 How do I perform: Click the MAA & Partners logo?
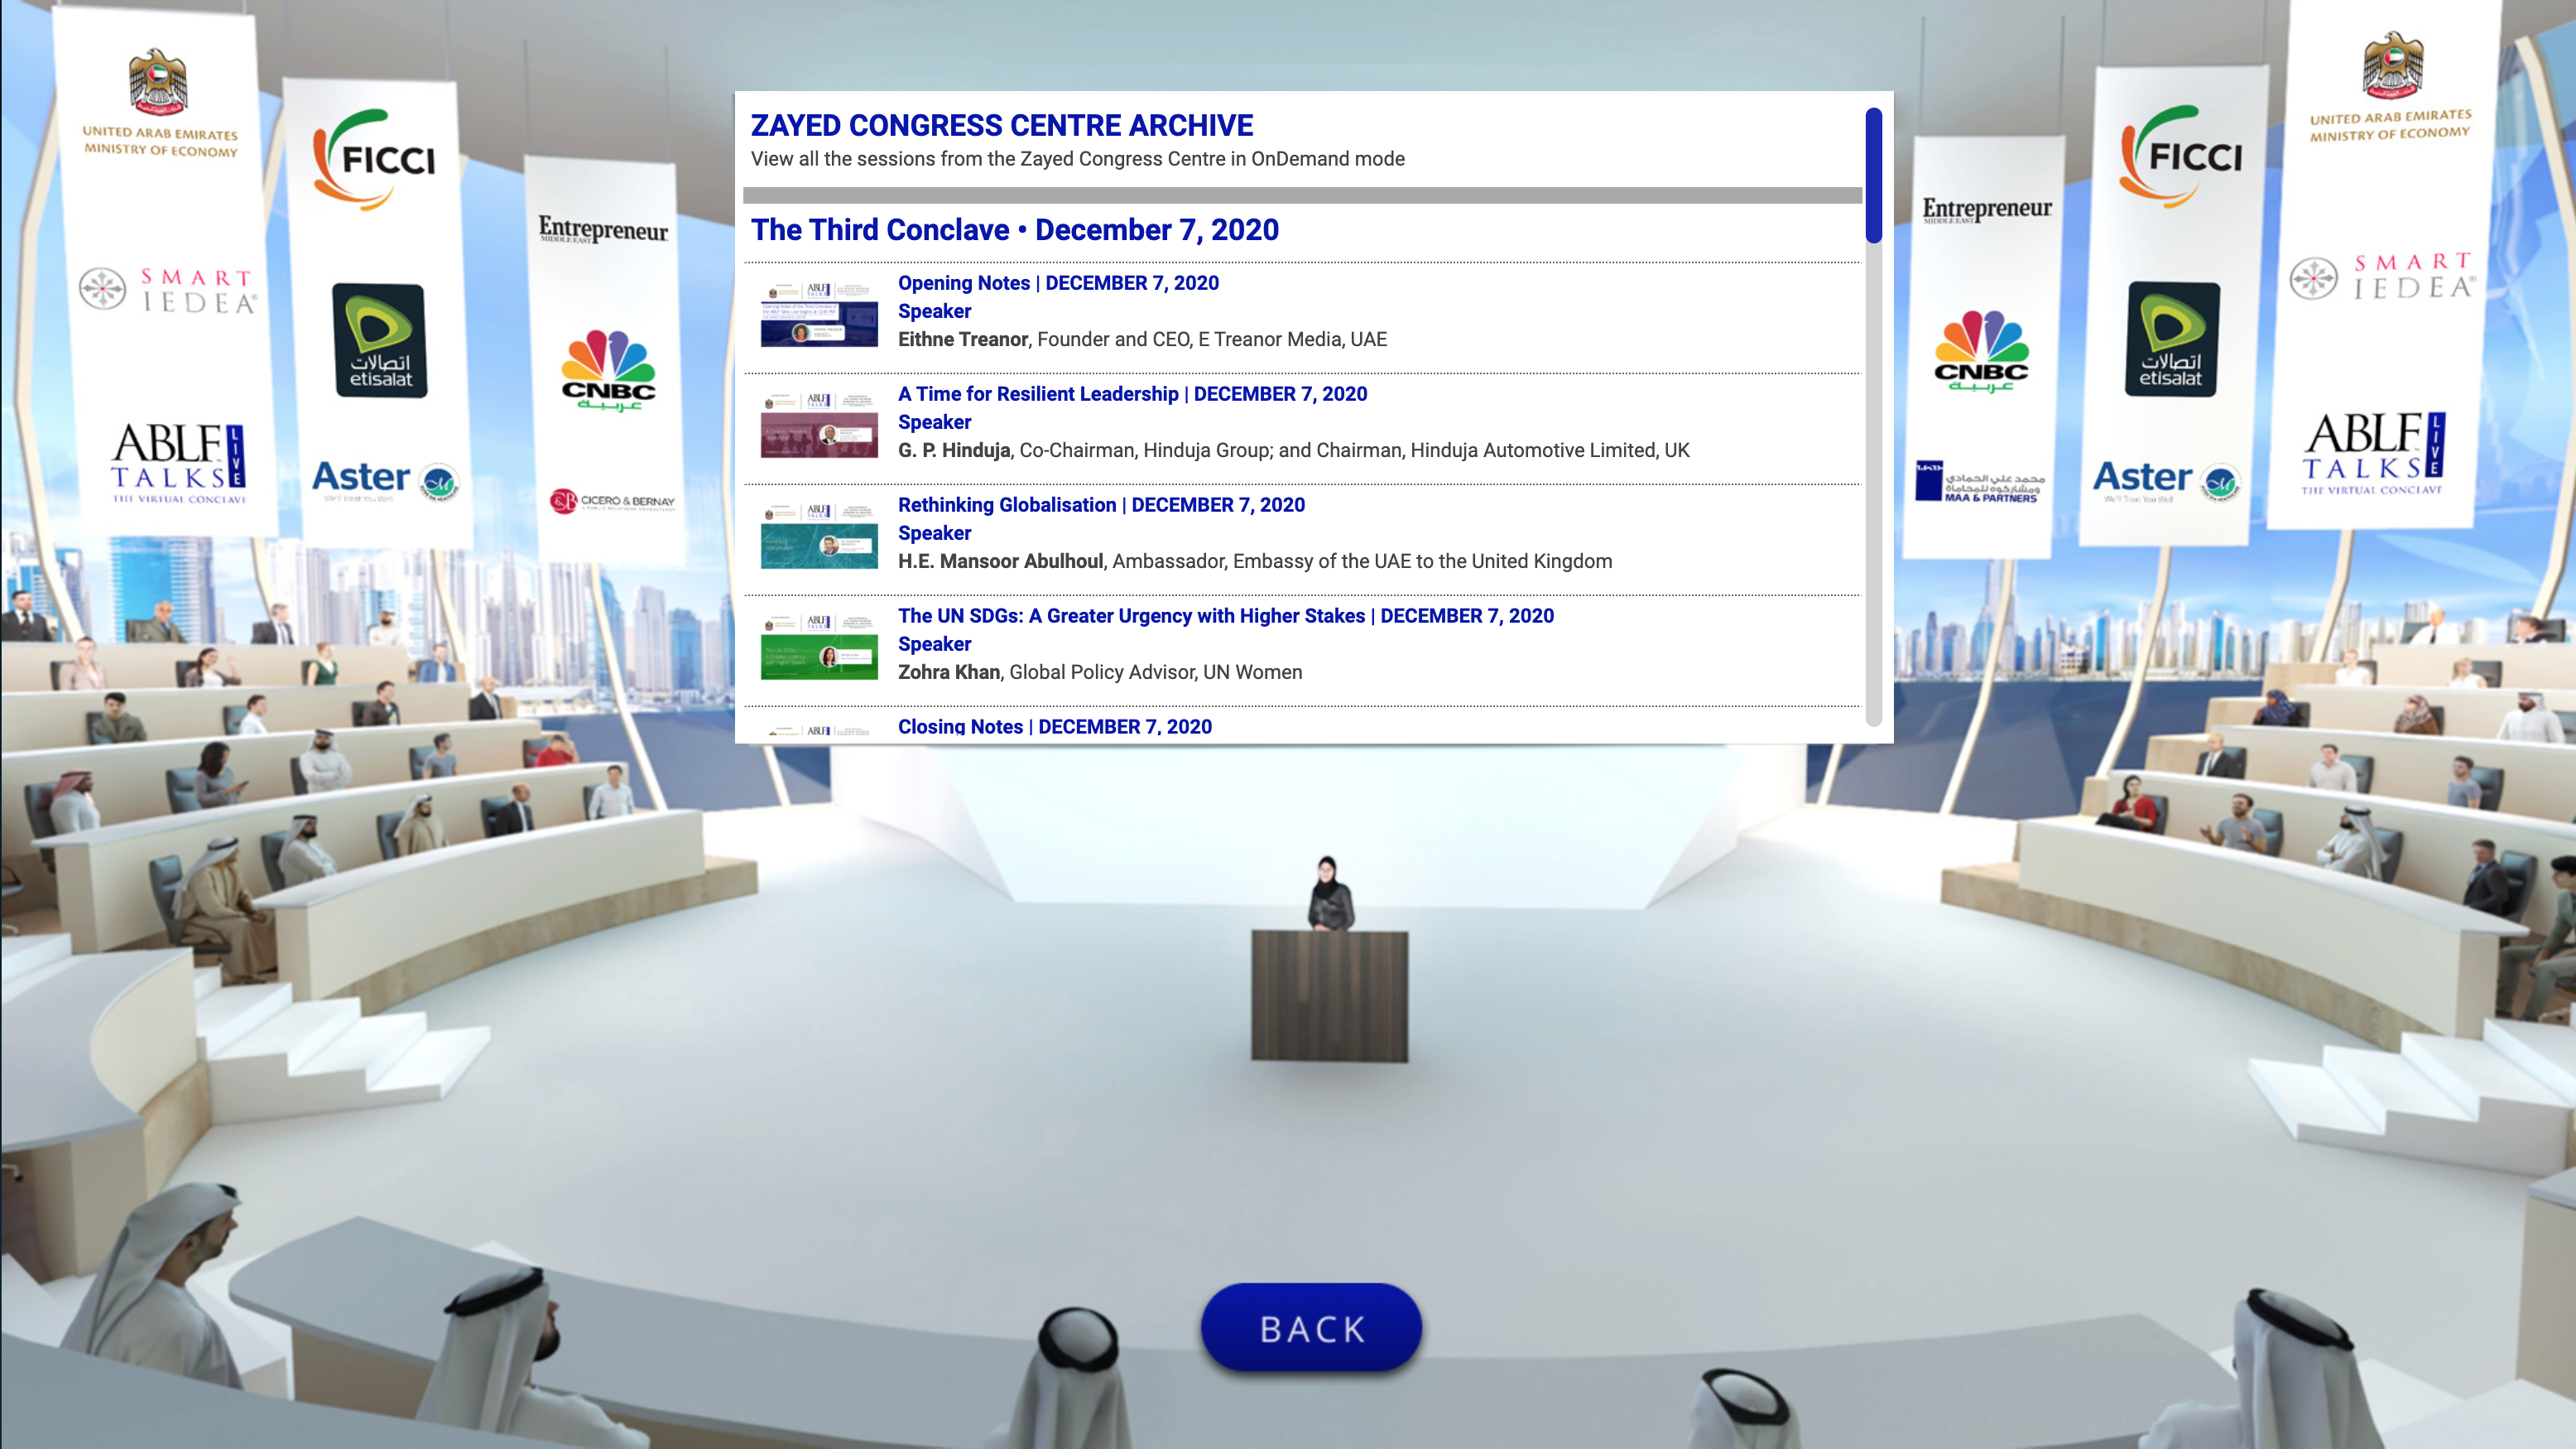tap(1980, 481)
